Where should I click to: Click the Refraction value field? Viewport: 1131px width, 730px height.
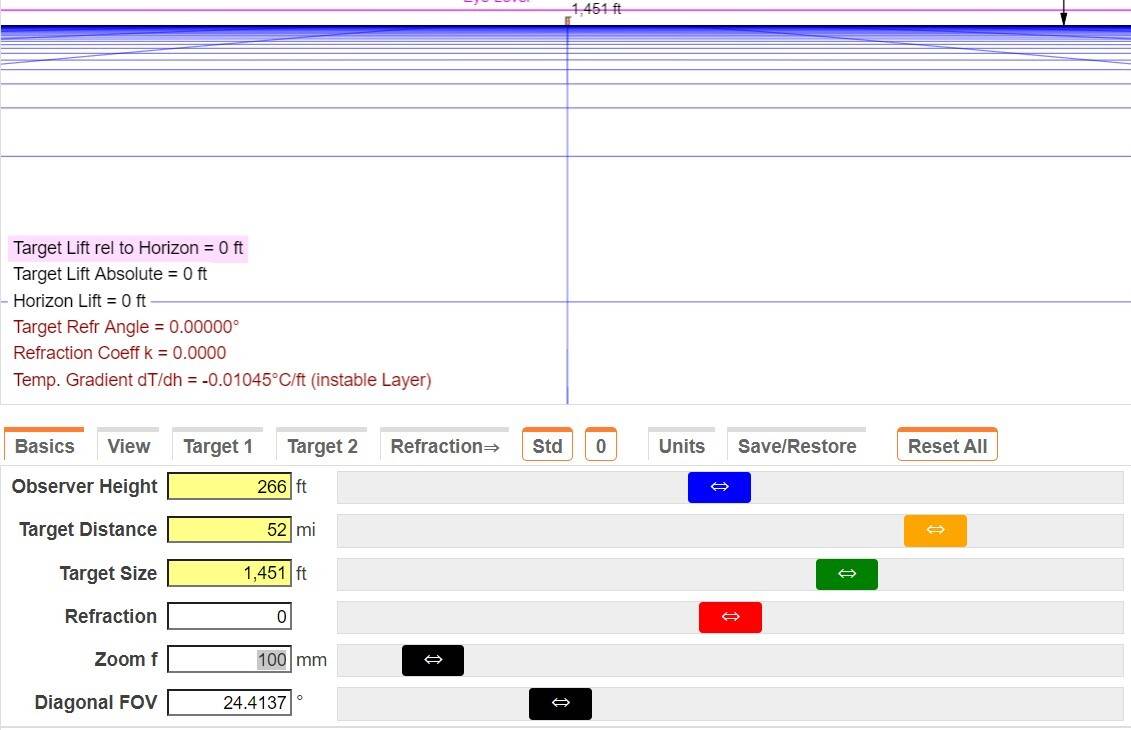point(229,617)
